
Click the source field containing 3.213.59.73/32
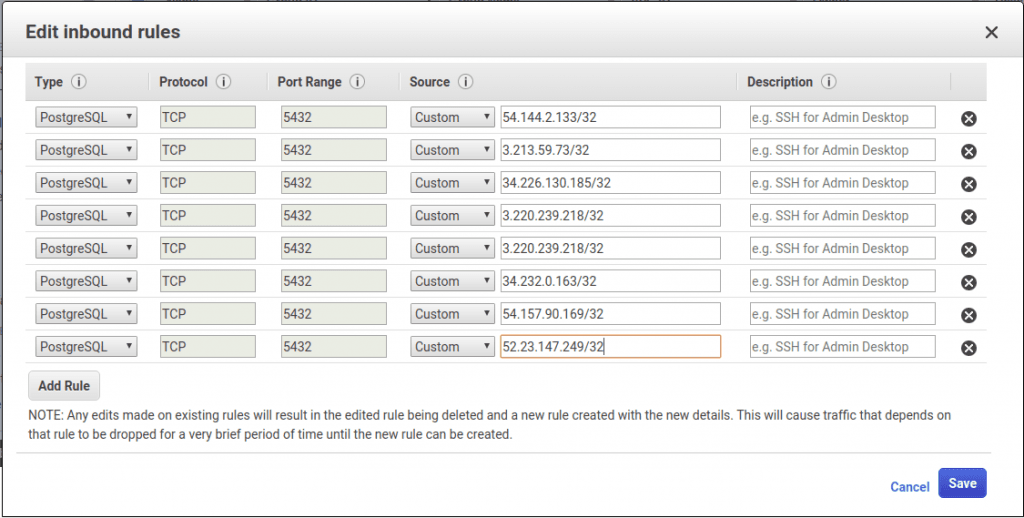pos(610,150)
